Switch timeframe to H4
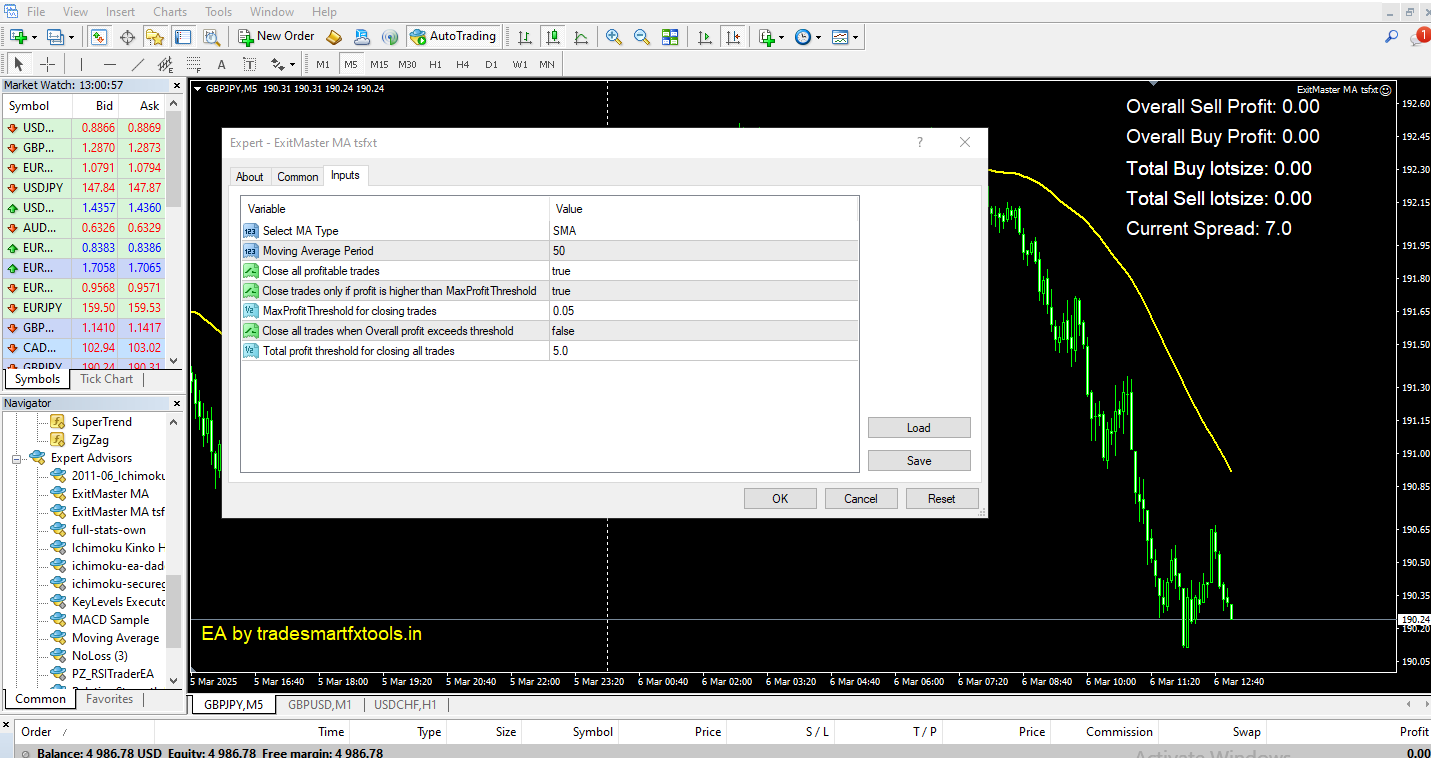The image size is (1431, 758). [x=463, y=64]
